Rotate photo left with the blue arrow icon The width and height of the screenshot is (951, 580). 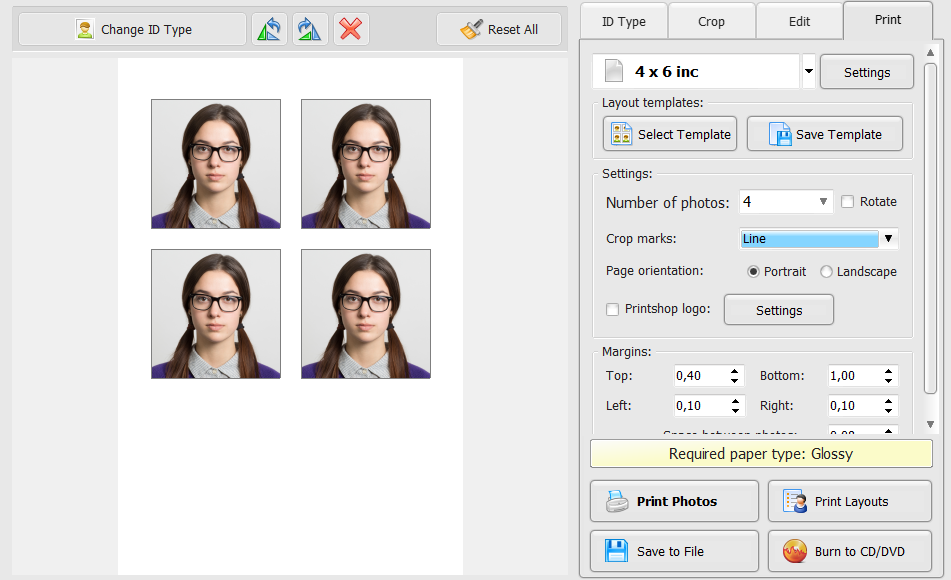point(269,29)
